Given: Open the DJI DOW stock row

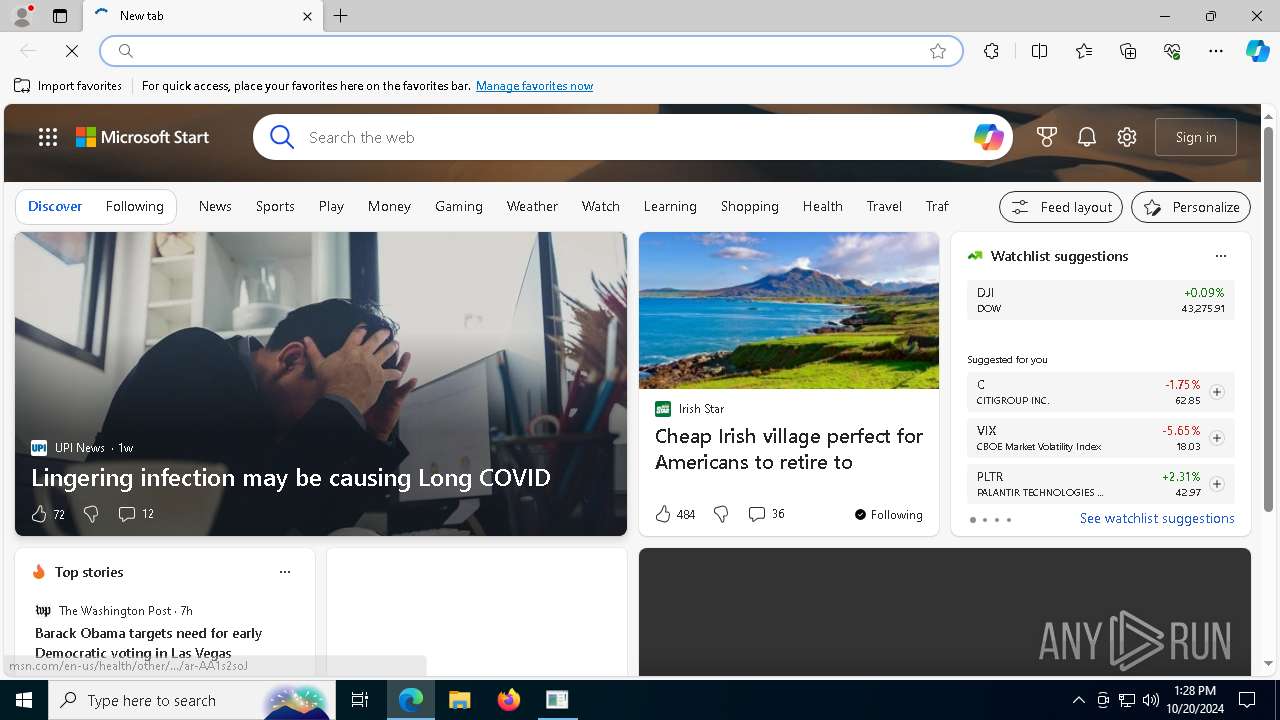Looking at the screenshot, I should coord(1100,300).
